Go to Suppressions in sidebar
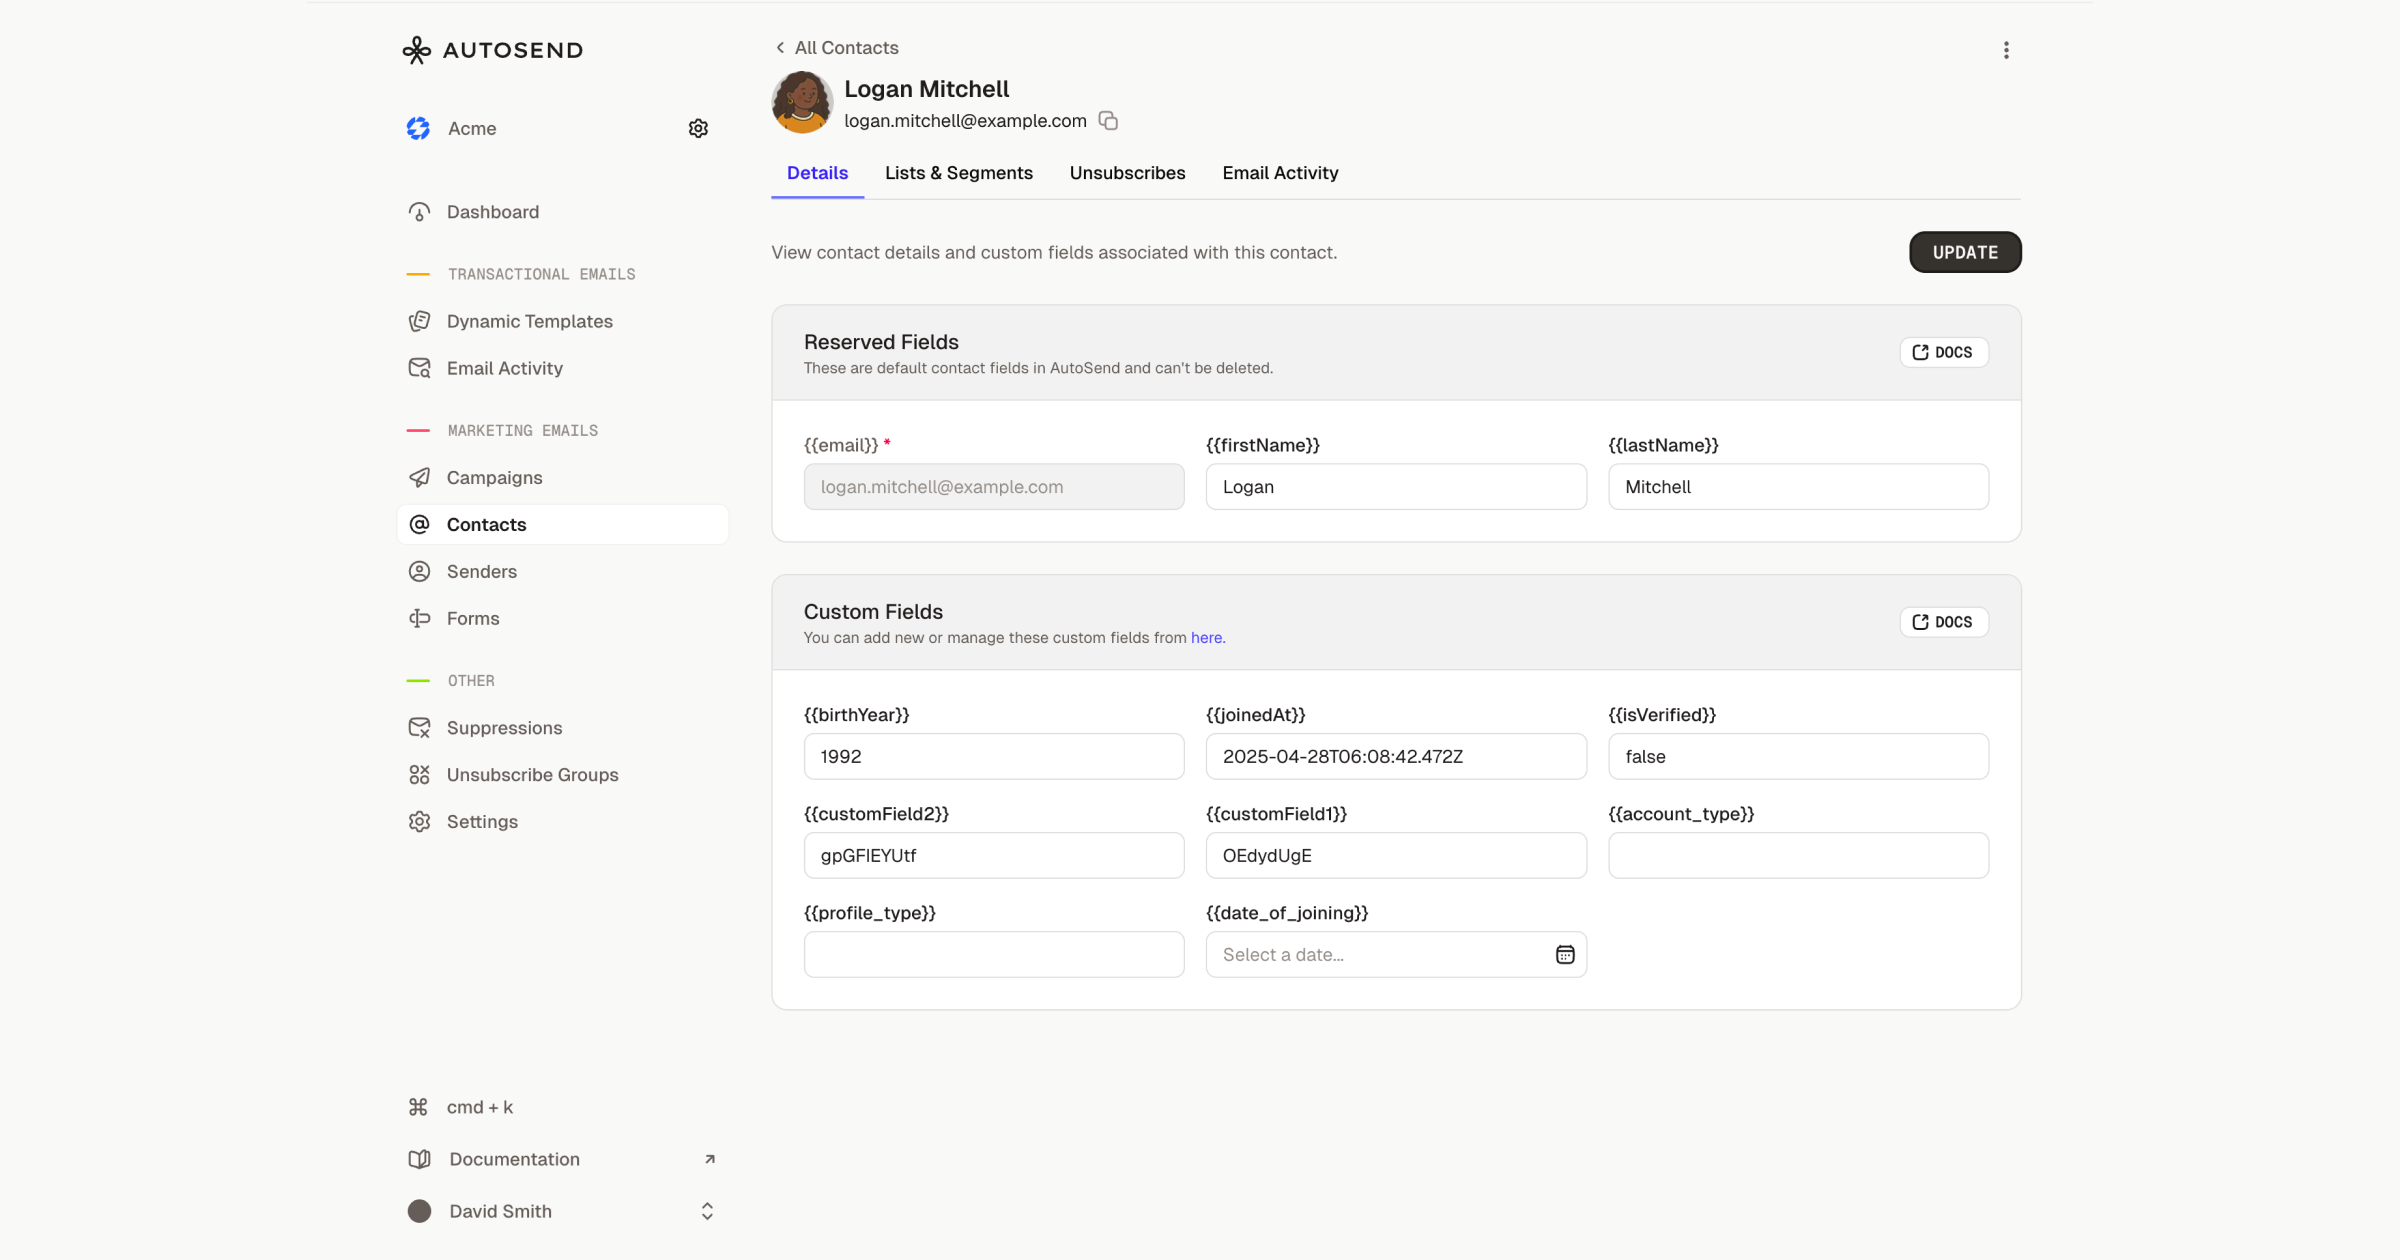Screen dimensions: 2400x1260 (504, 728)
